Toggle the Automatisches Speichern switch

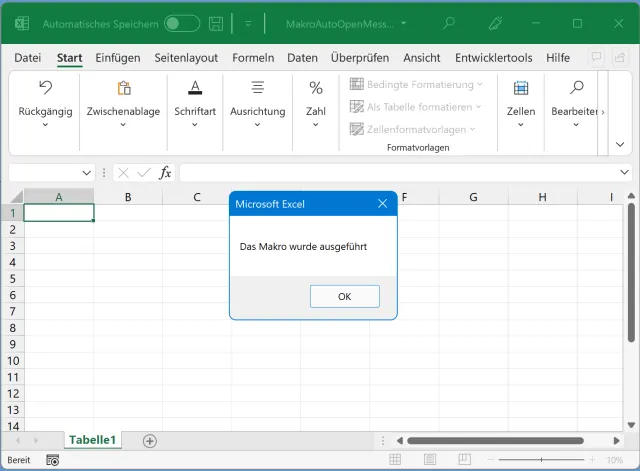[x=181, y=23]
